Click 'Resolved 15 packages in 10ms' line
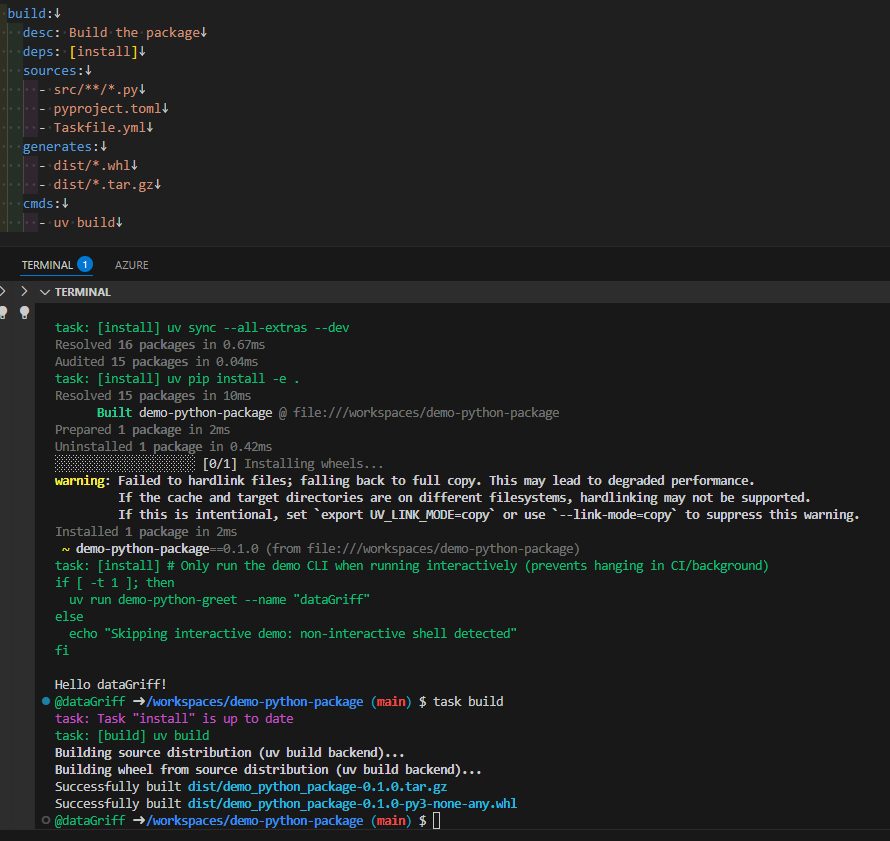The height and width of the screenshot is (841, 890). (x=153, y=396)
